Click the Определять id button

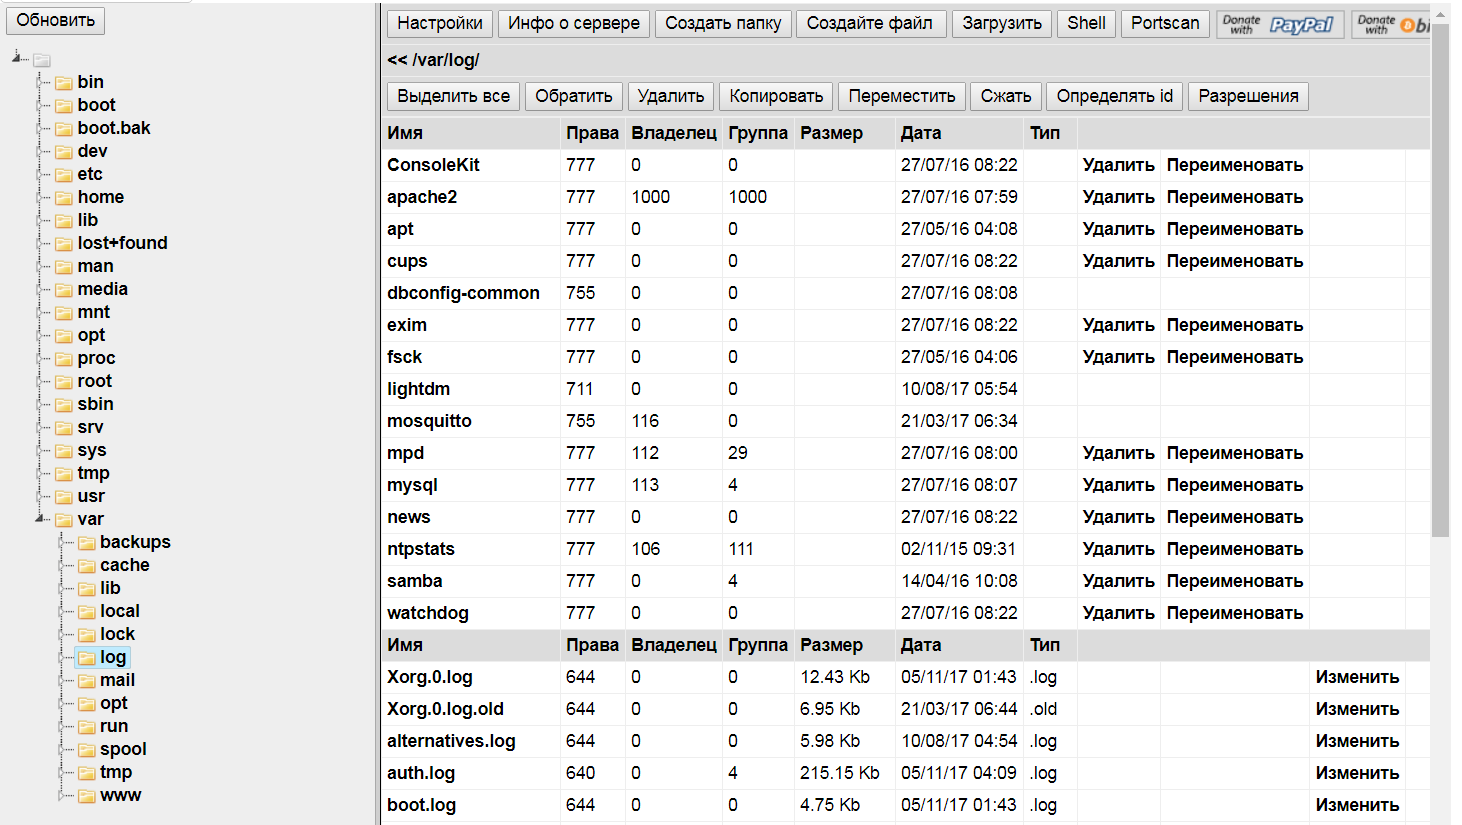click(x=1115, y=96)
